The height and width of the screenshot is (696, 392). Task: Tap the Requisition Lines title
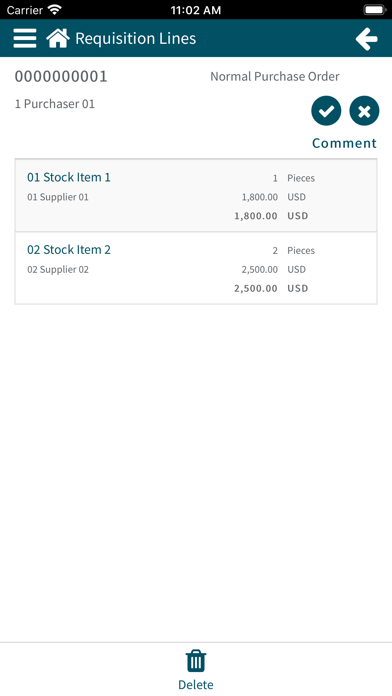click(135, 39)
